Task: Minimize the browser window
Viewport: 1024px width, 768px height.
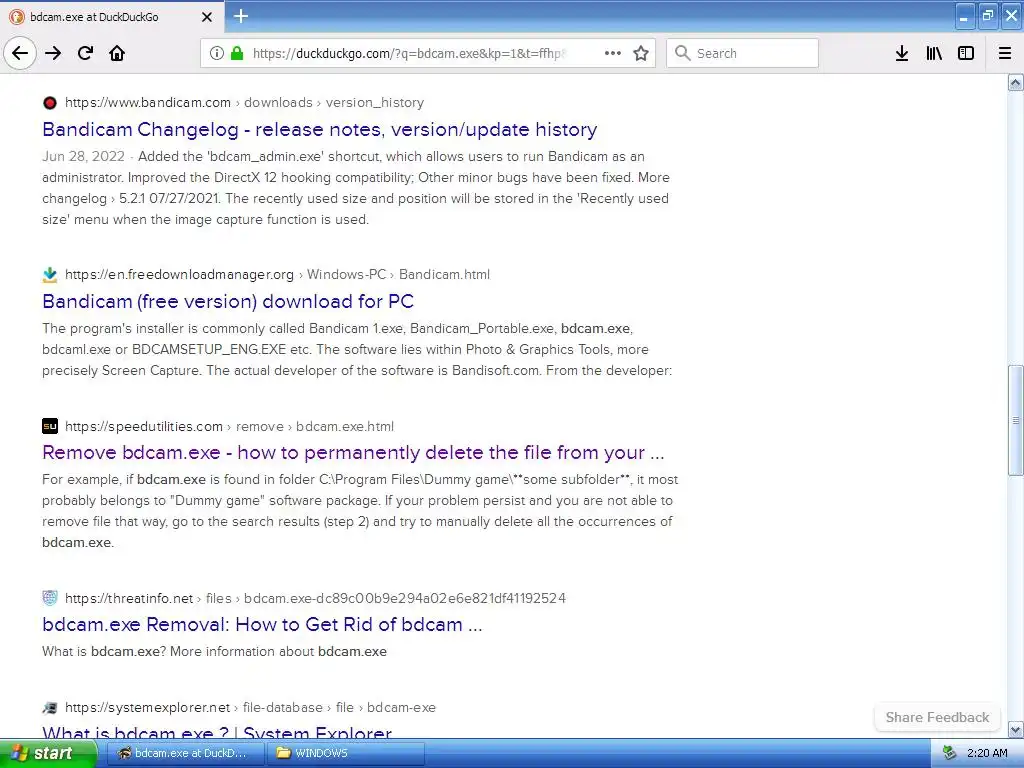Action: pyautogui.click(x=965, y=16)
